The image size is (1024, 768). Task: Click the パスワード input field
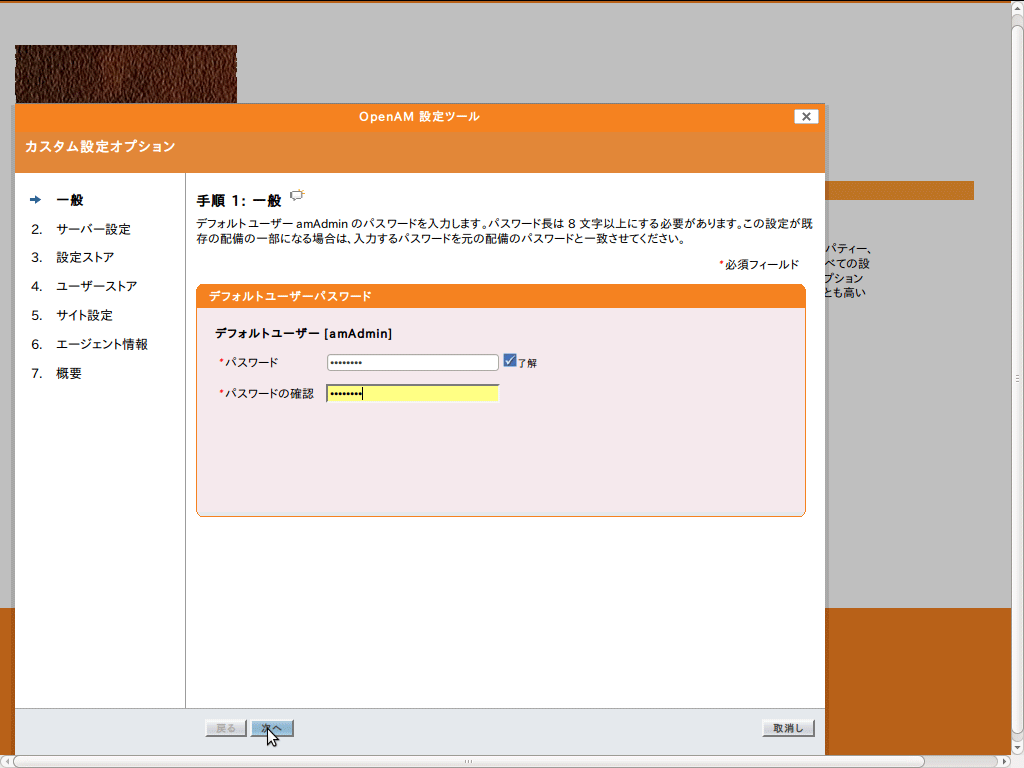coord(413,362)
